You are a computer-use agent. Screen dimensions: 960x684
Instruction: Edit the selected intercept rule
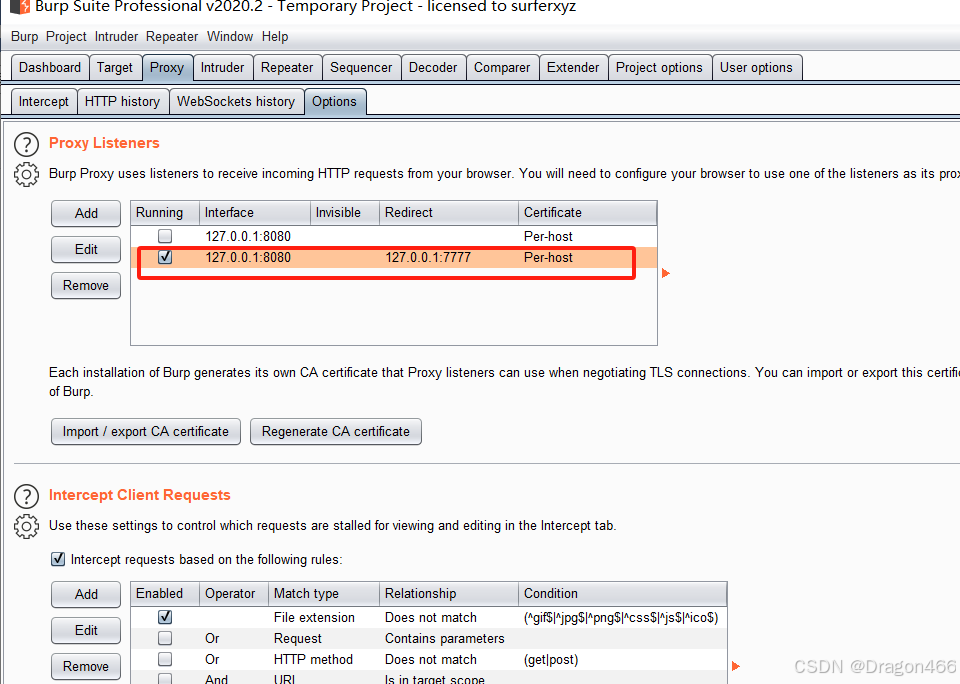[86, 630]
